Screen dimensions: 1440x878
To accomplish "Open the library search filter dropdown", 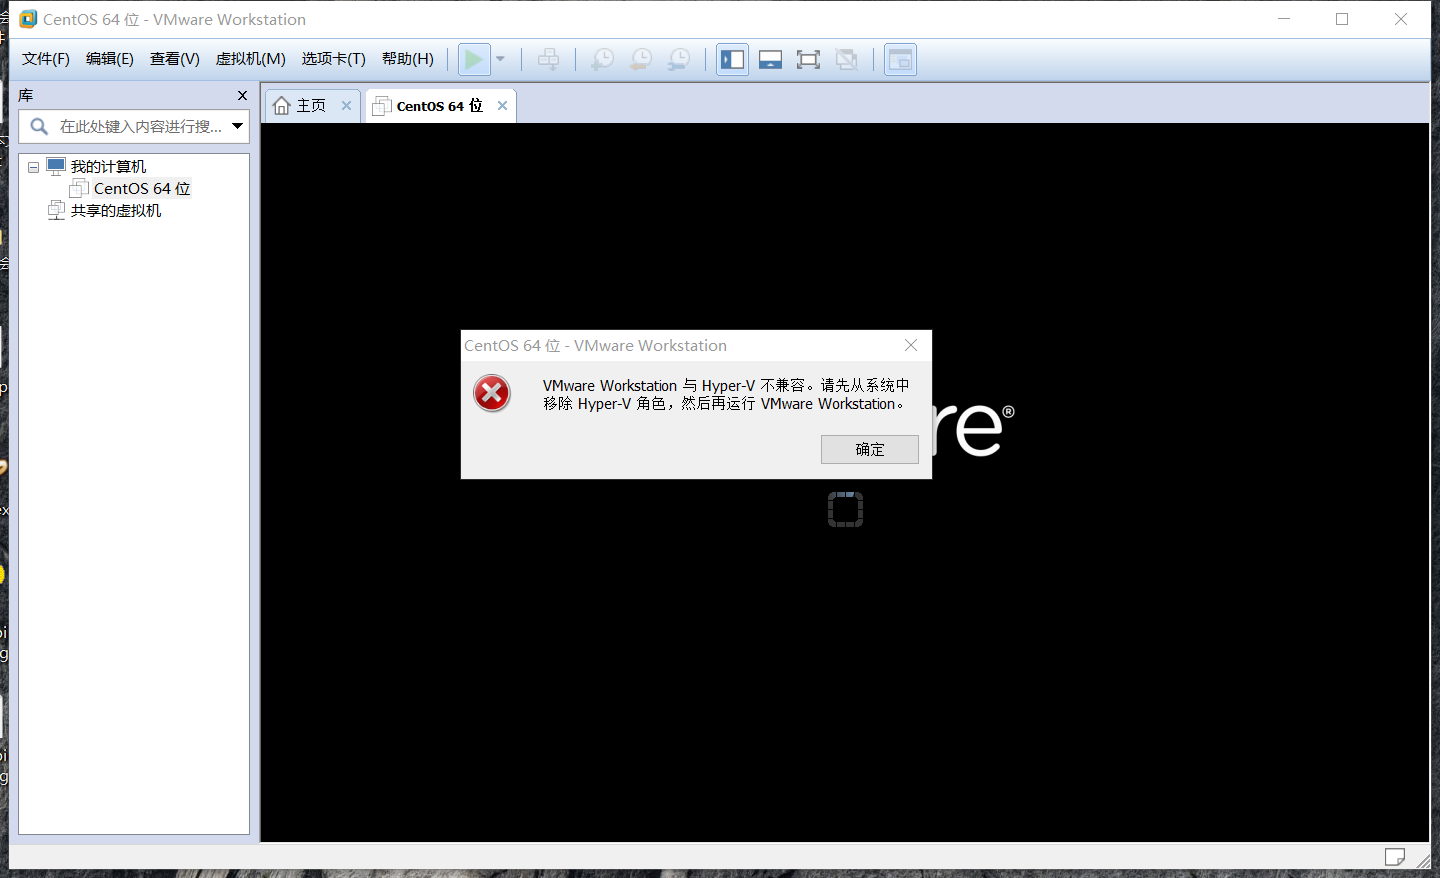I will click(x=237, y=126).
